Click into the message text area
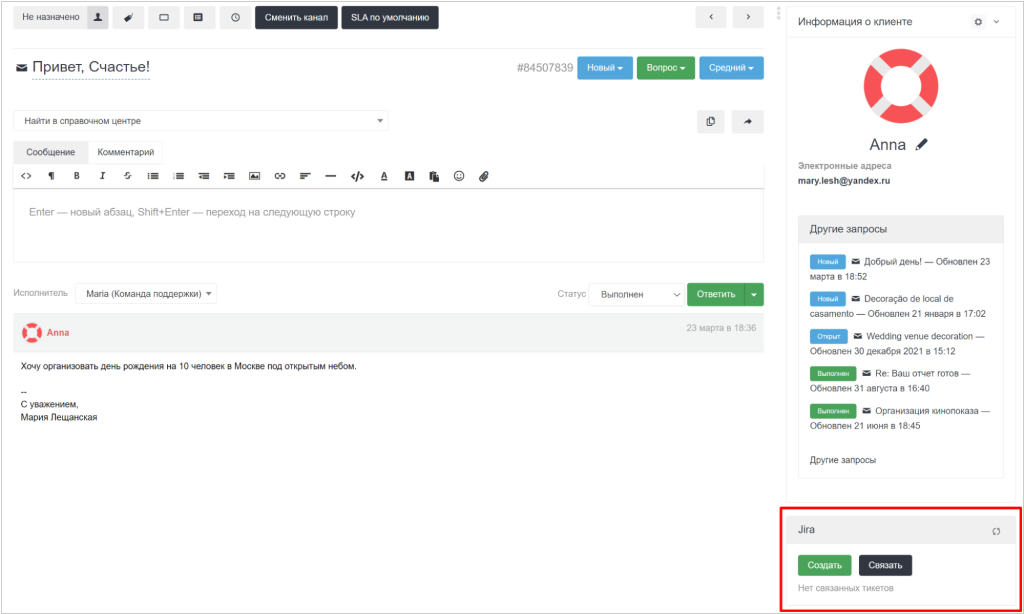The image size is (1024, 614). point(389,226)
